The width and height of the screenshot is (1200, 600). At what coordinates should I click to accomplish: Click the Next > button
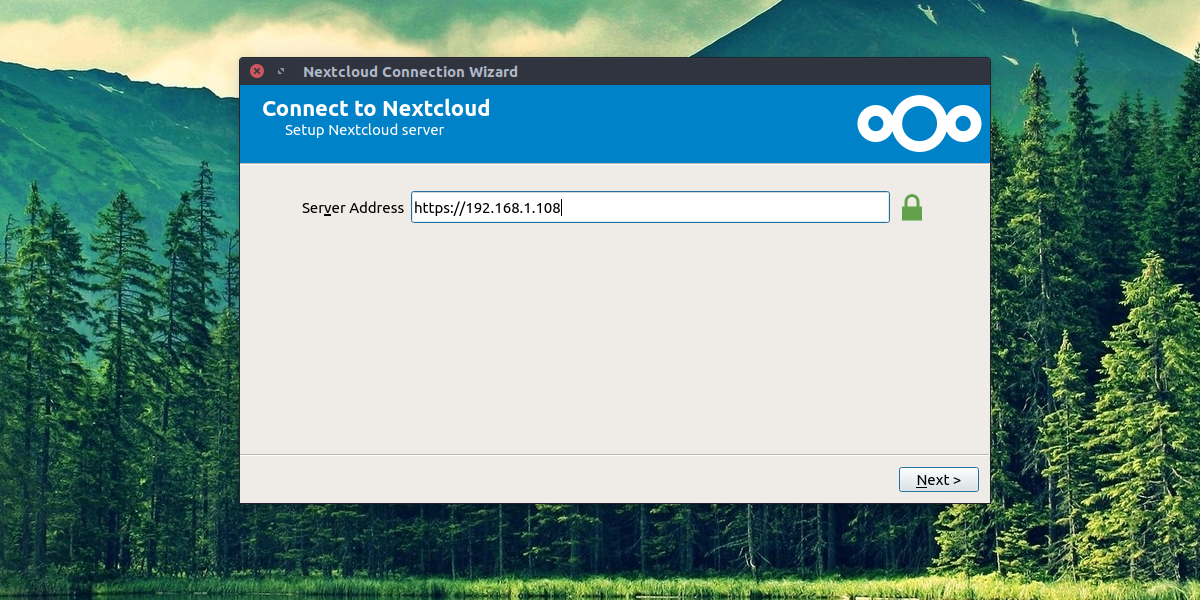(938, 480)
